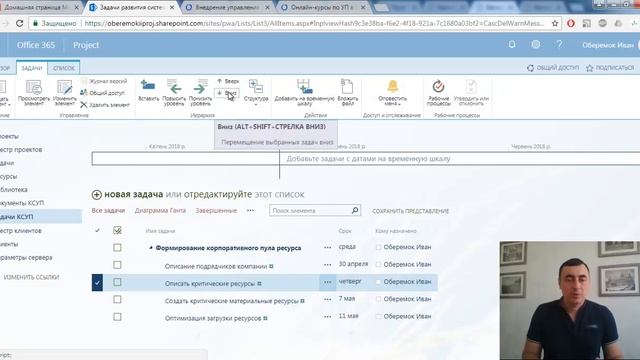Click the plus icon next to новая задача
Viewport: 640px width, 360px height.
click(x=96, y=195)
